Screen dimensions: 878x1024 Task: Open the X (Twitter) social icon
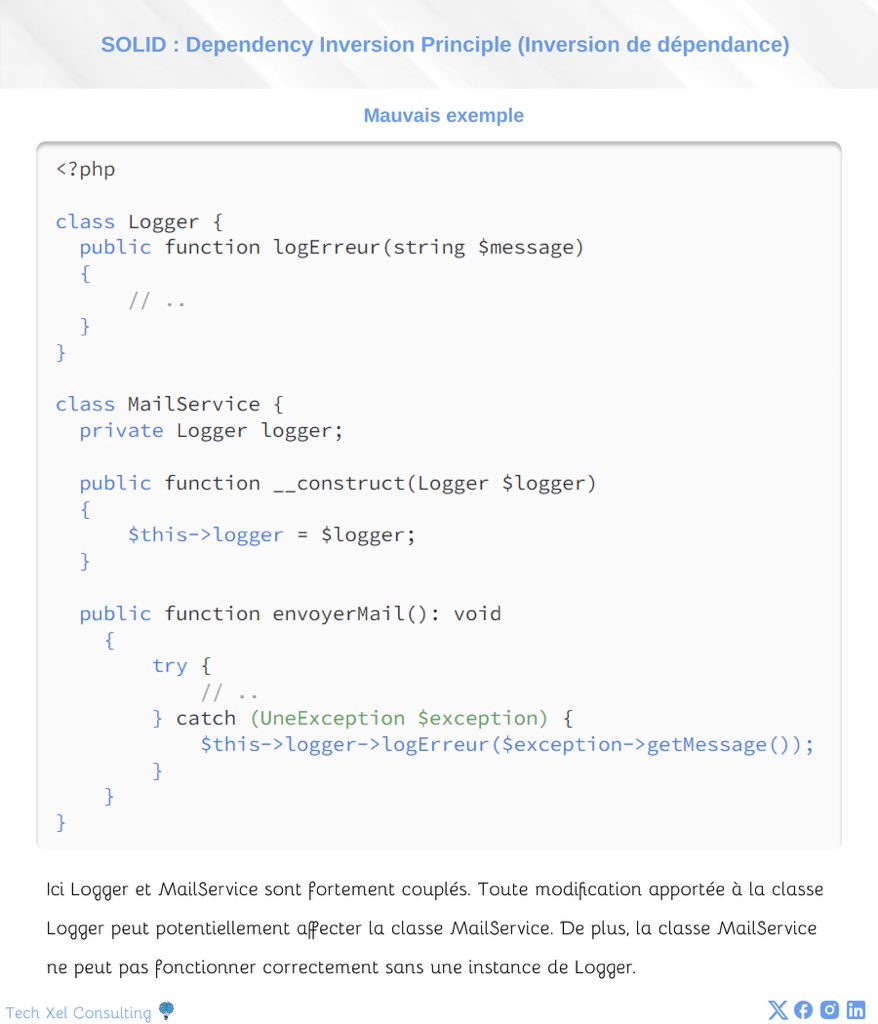tap(777, 1010)
